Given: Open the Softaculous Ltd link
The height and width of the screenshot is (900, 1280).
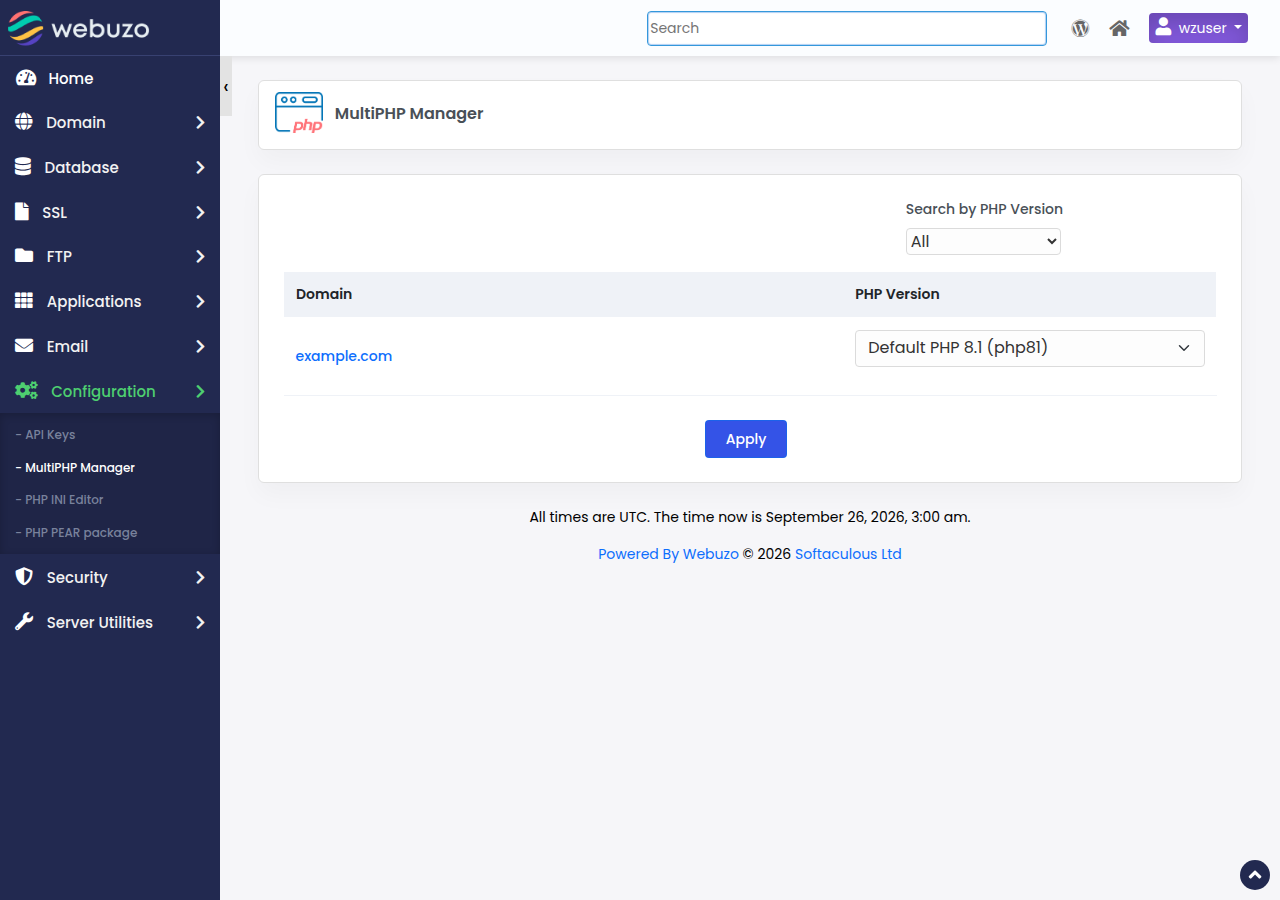Looking at the screenshot, I should click(848, 554).
